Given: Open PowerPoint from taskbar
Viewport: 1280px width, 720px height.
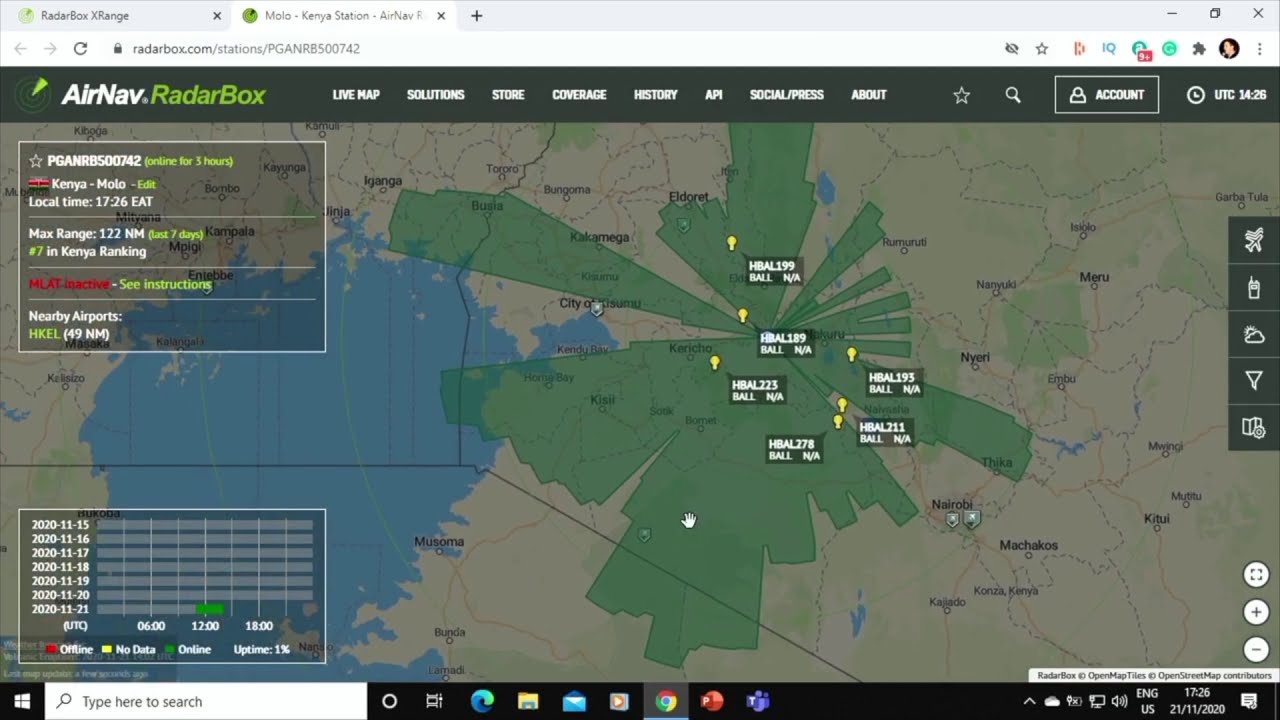Looking at the screenshot, I should tap(711, 701).
